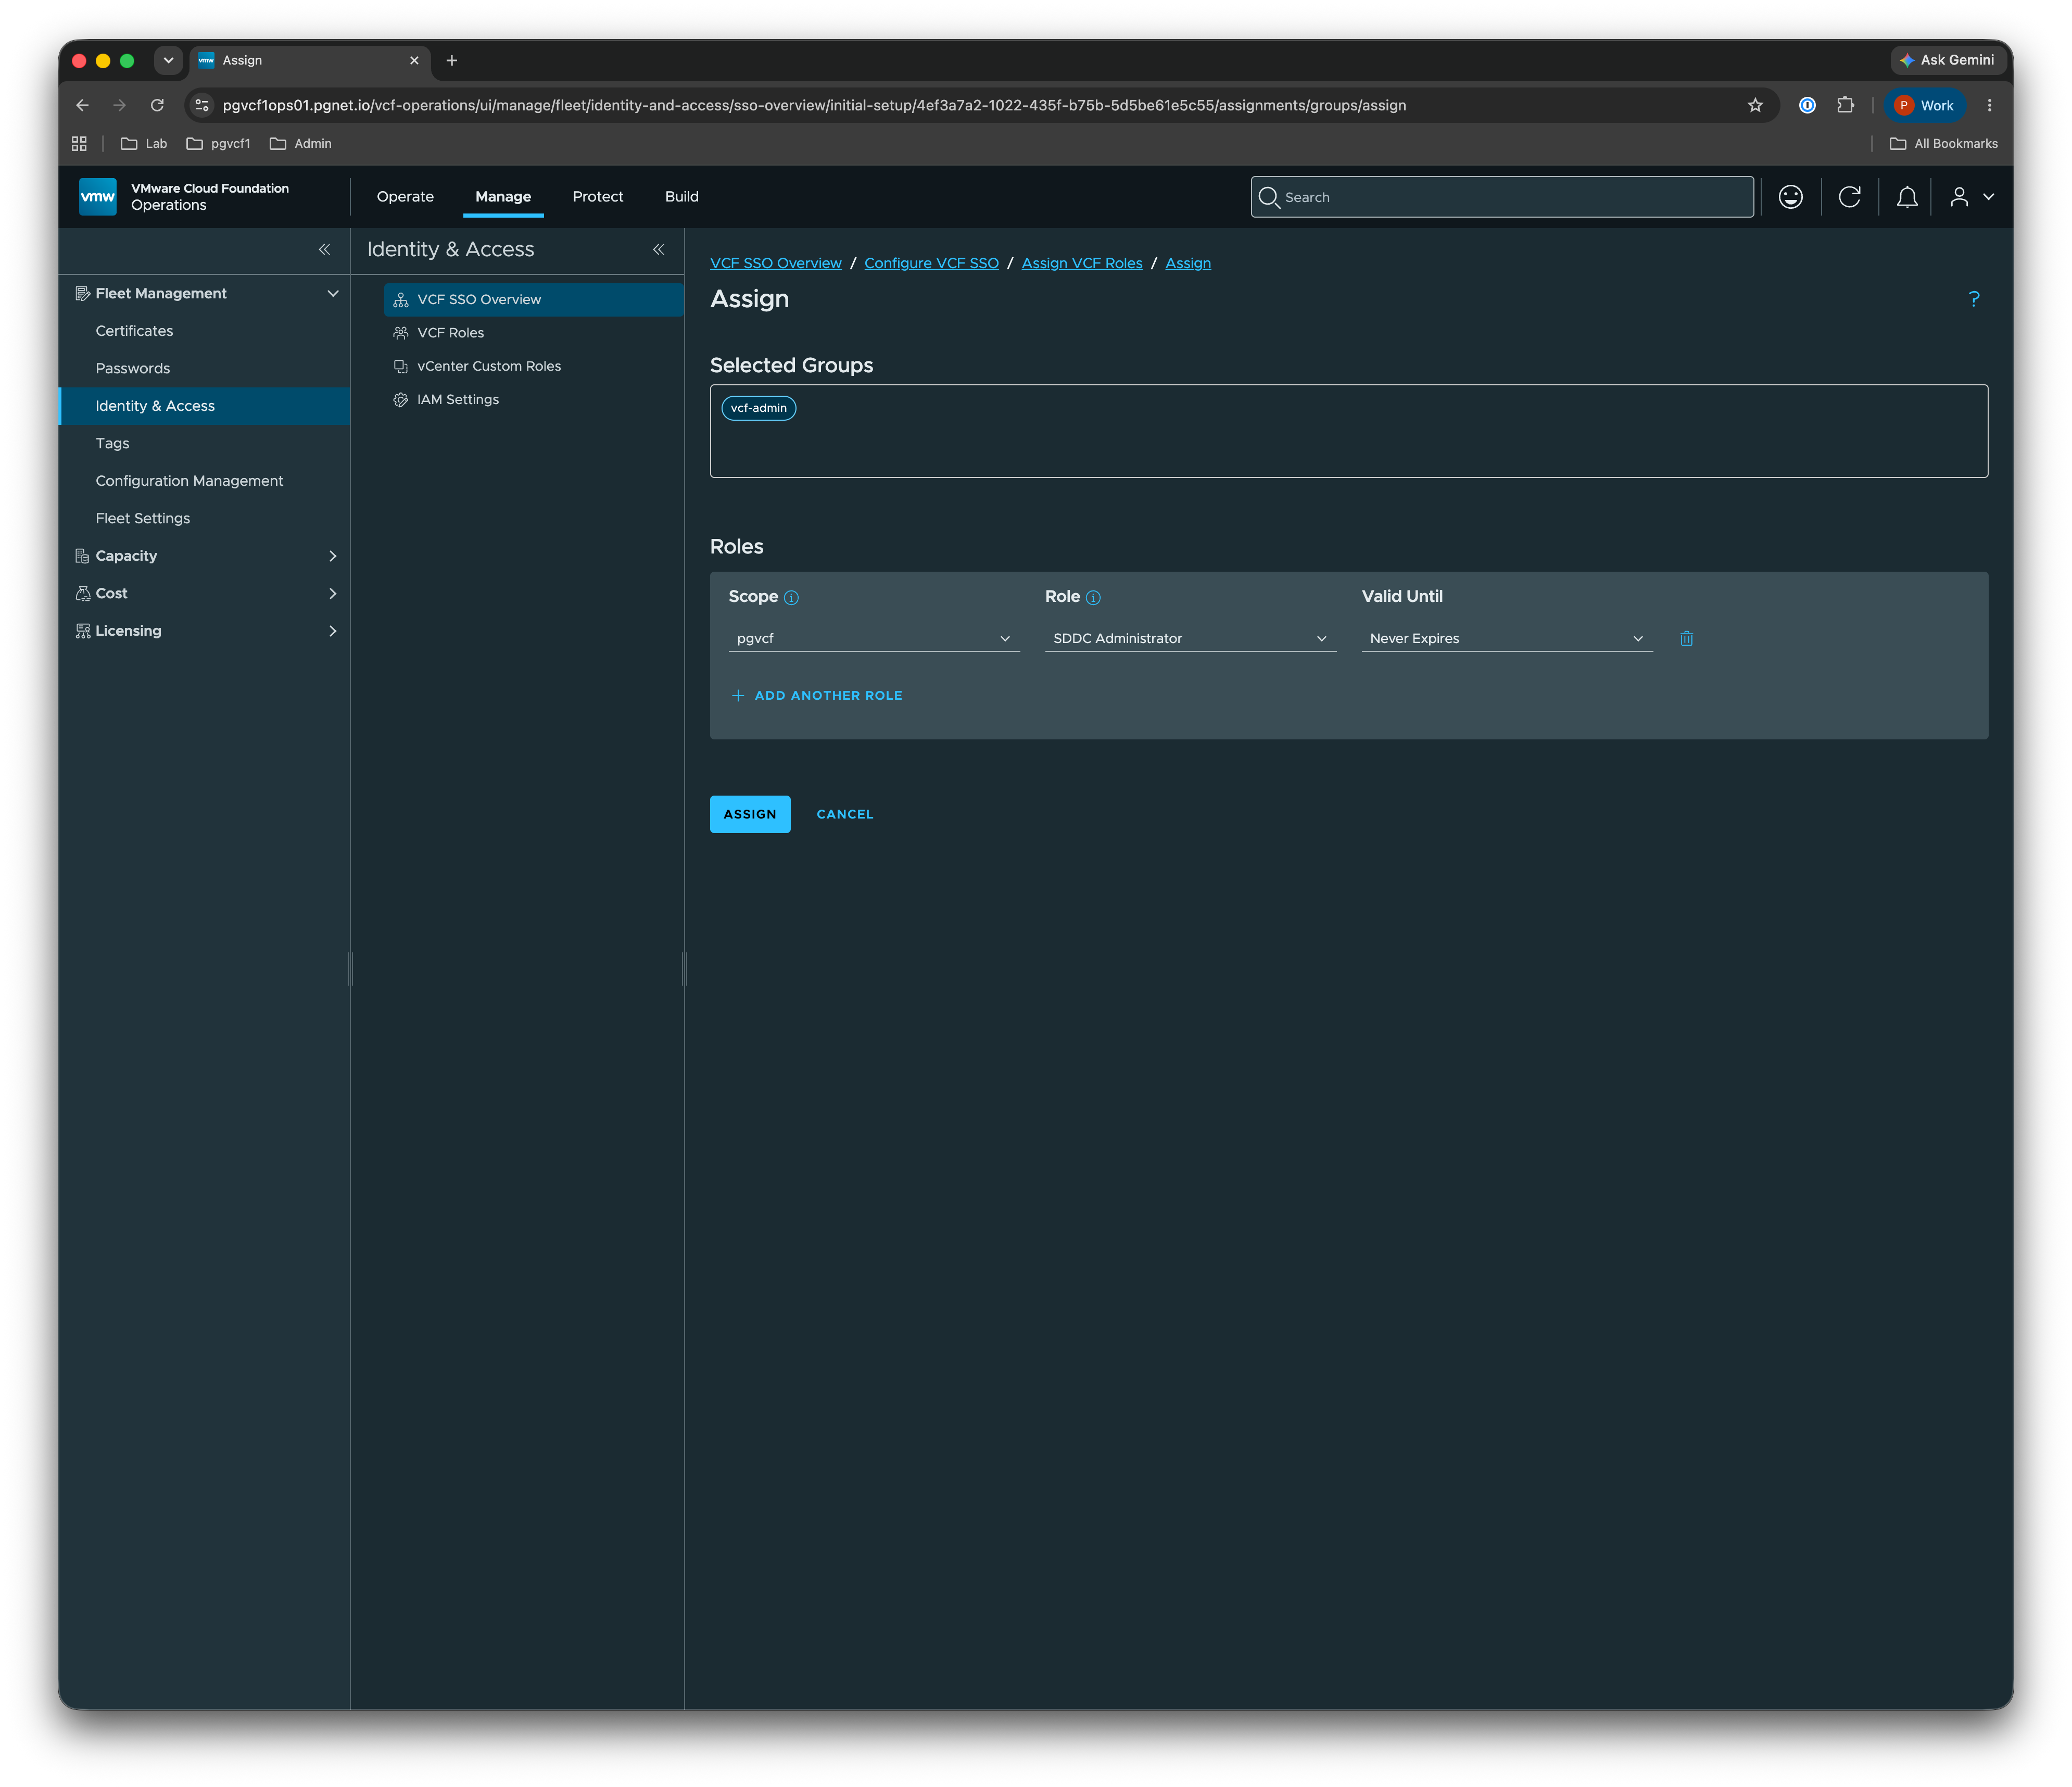Open the apps grid icon in bookmarks bar

(x=79, y=144)
